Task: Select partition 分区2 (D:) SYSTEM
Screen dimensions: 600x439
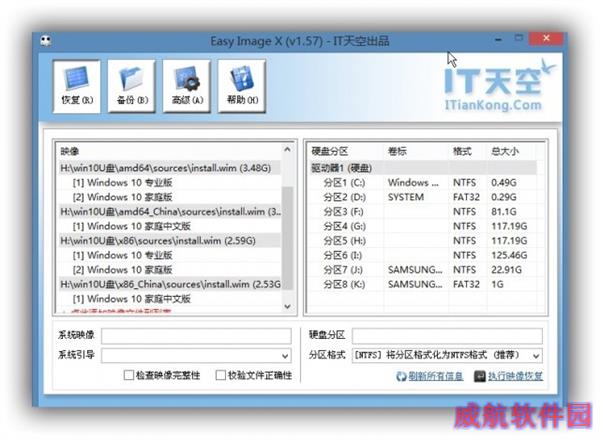Action: 344,197
